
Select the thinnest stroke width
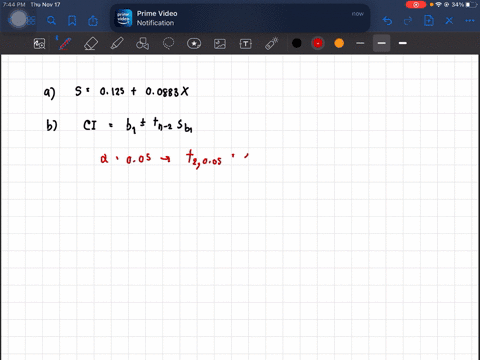point(360,43)
